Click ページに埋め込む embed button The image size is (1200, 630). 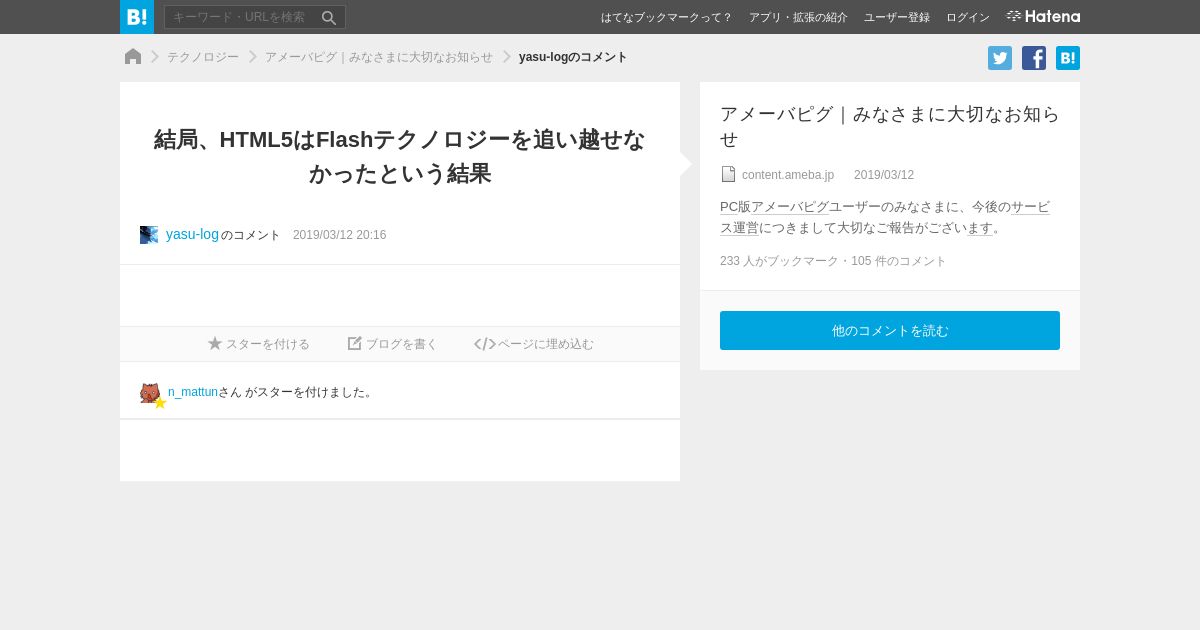[534, 344]
